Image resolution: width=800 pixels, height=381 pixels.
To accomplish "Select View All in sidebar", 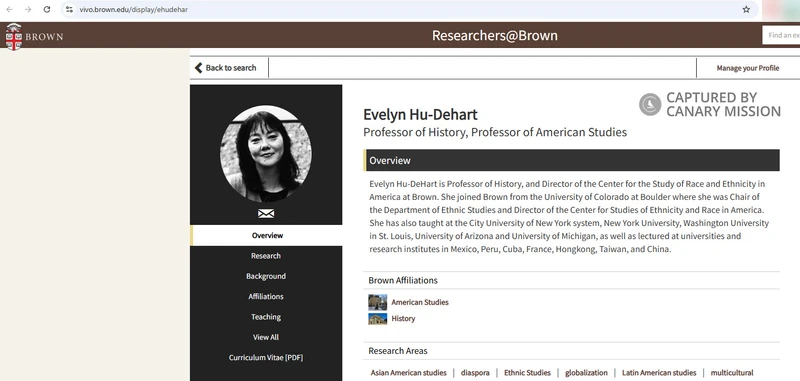I will point(266,338).
